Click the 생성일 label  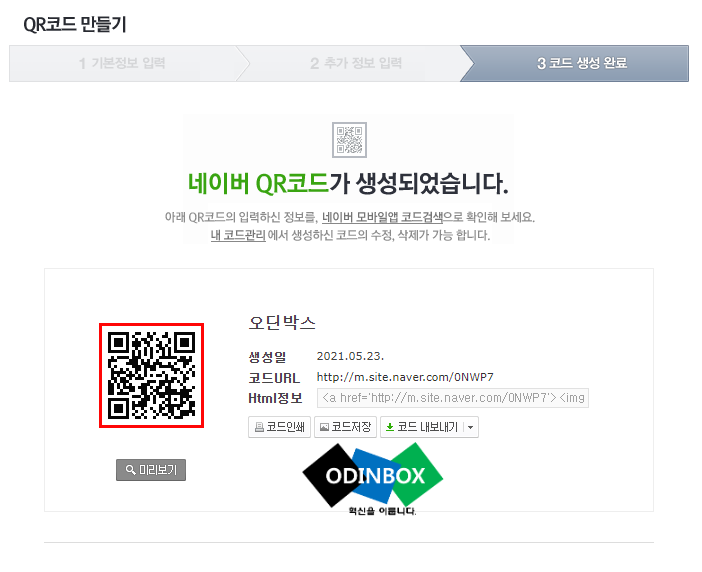click(267, 357)
